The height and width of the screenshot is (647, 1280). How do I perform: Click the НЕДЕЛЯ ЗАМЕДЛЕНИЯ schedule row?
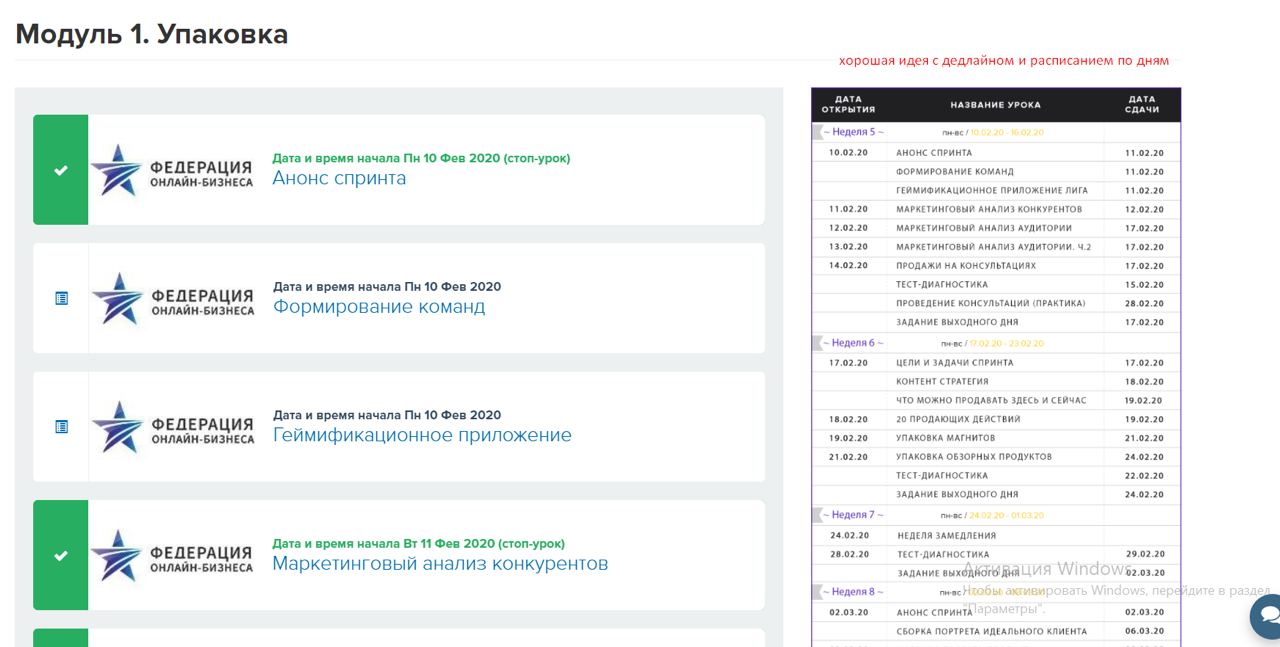996,535
